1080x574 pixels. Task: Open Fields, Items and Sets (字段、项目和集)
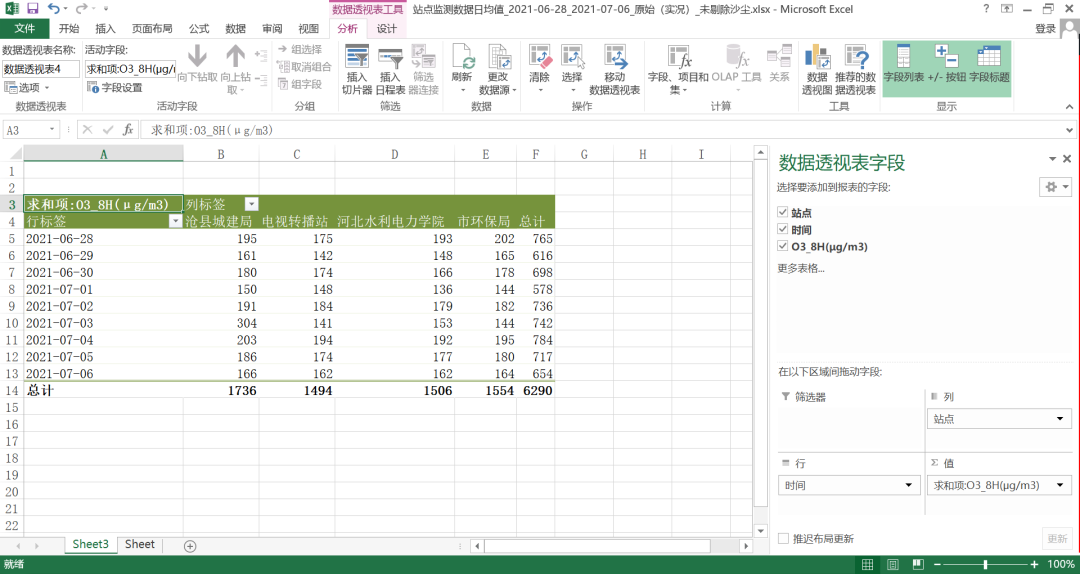tap(678, 70)
